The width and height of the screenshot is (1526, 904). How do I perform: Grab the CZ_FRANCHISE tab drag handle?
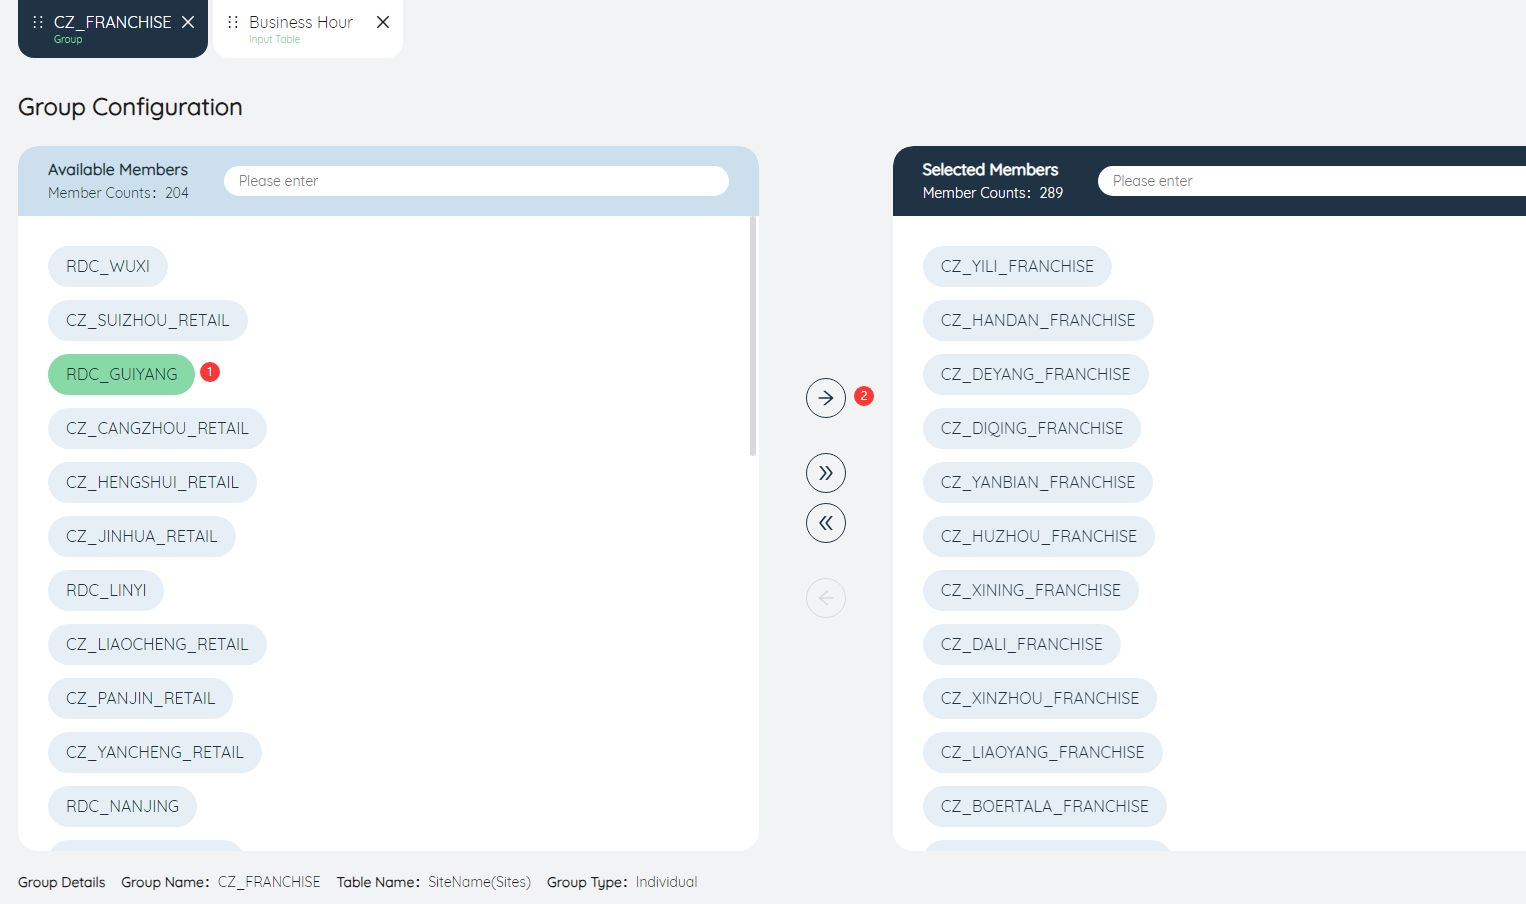click(38, 22)
